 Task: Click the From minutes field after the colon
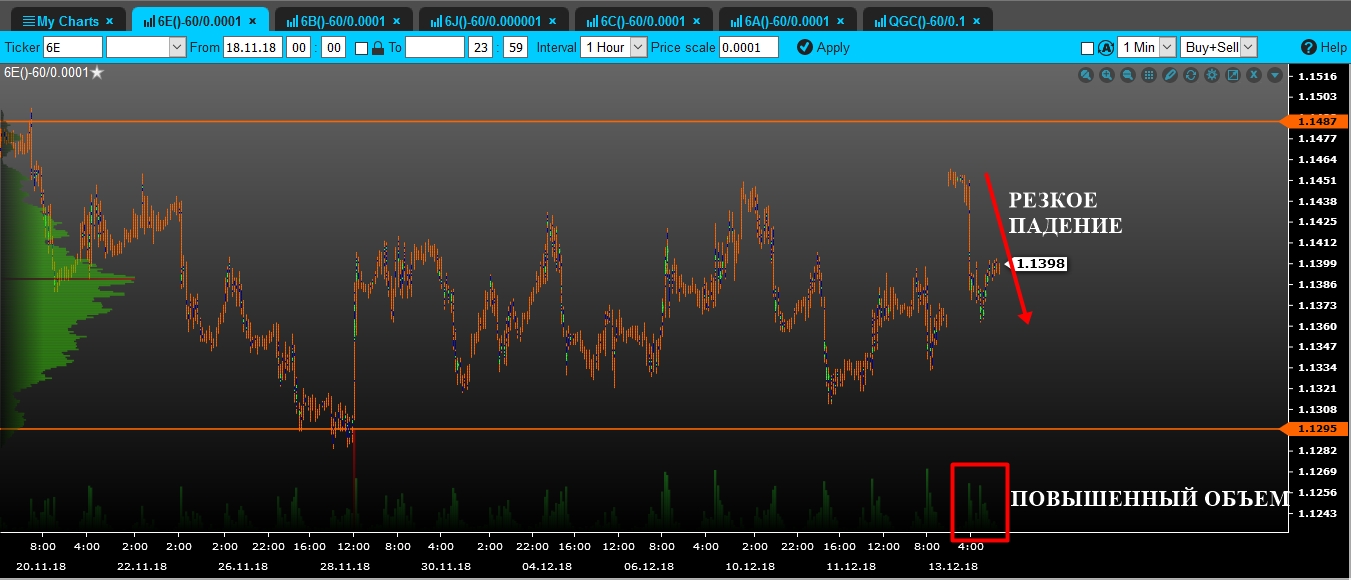[x=334, y=47]
